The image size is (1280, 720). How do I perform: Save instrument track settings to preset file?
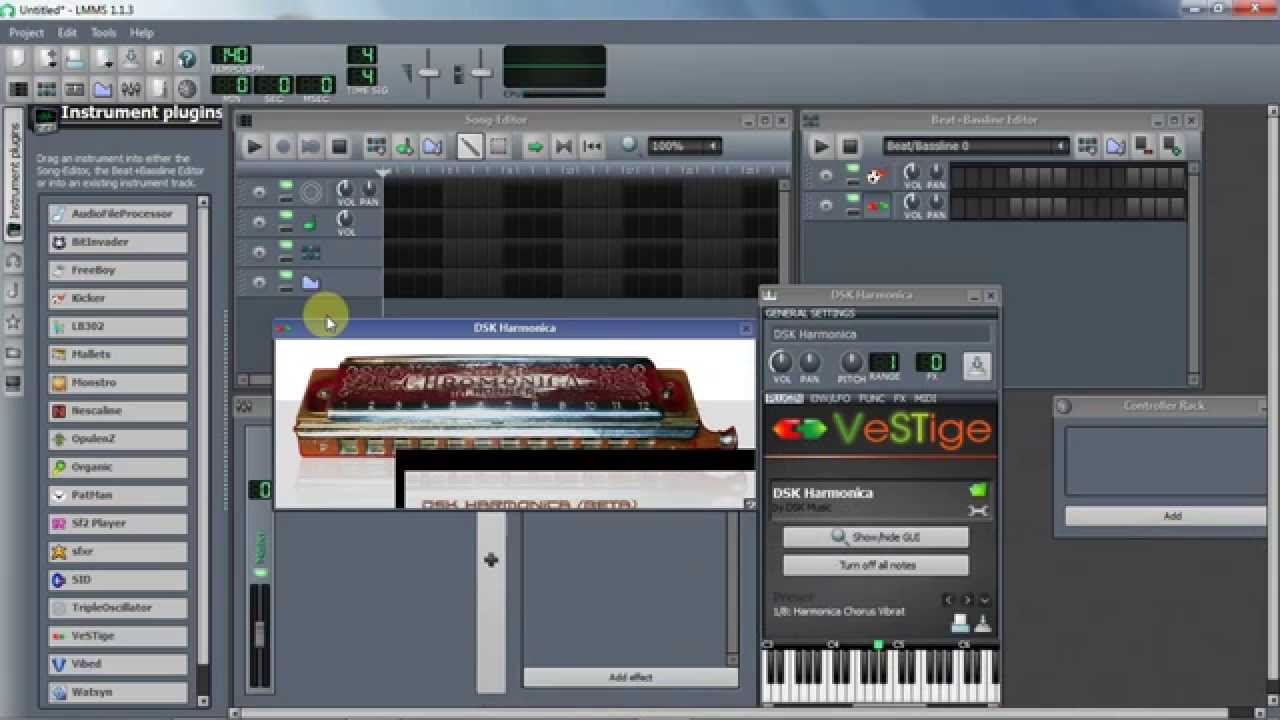pos(977,366)
